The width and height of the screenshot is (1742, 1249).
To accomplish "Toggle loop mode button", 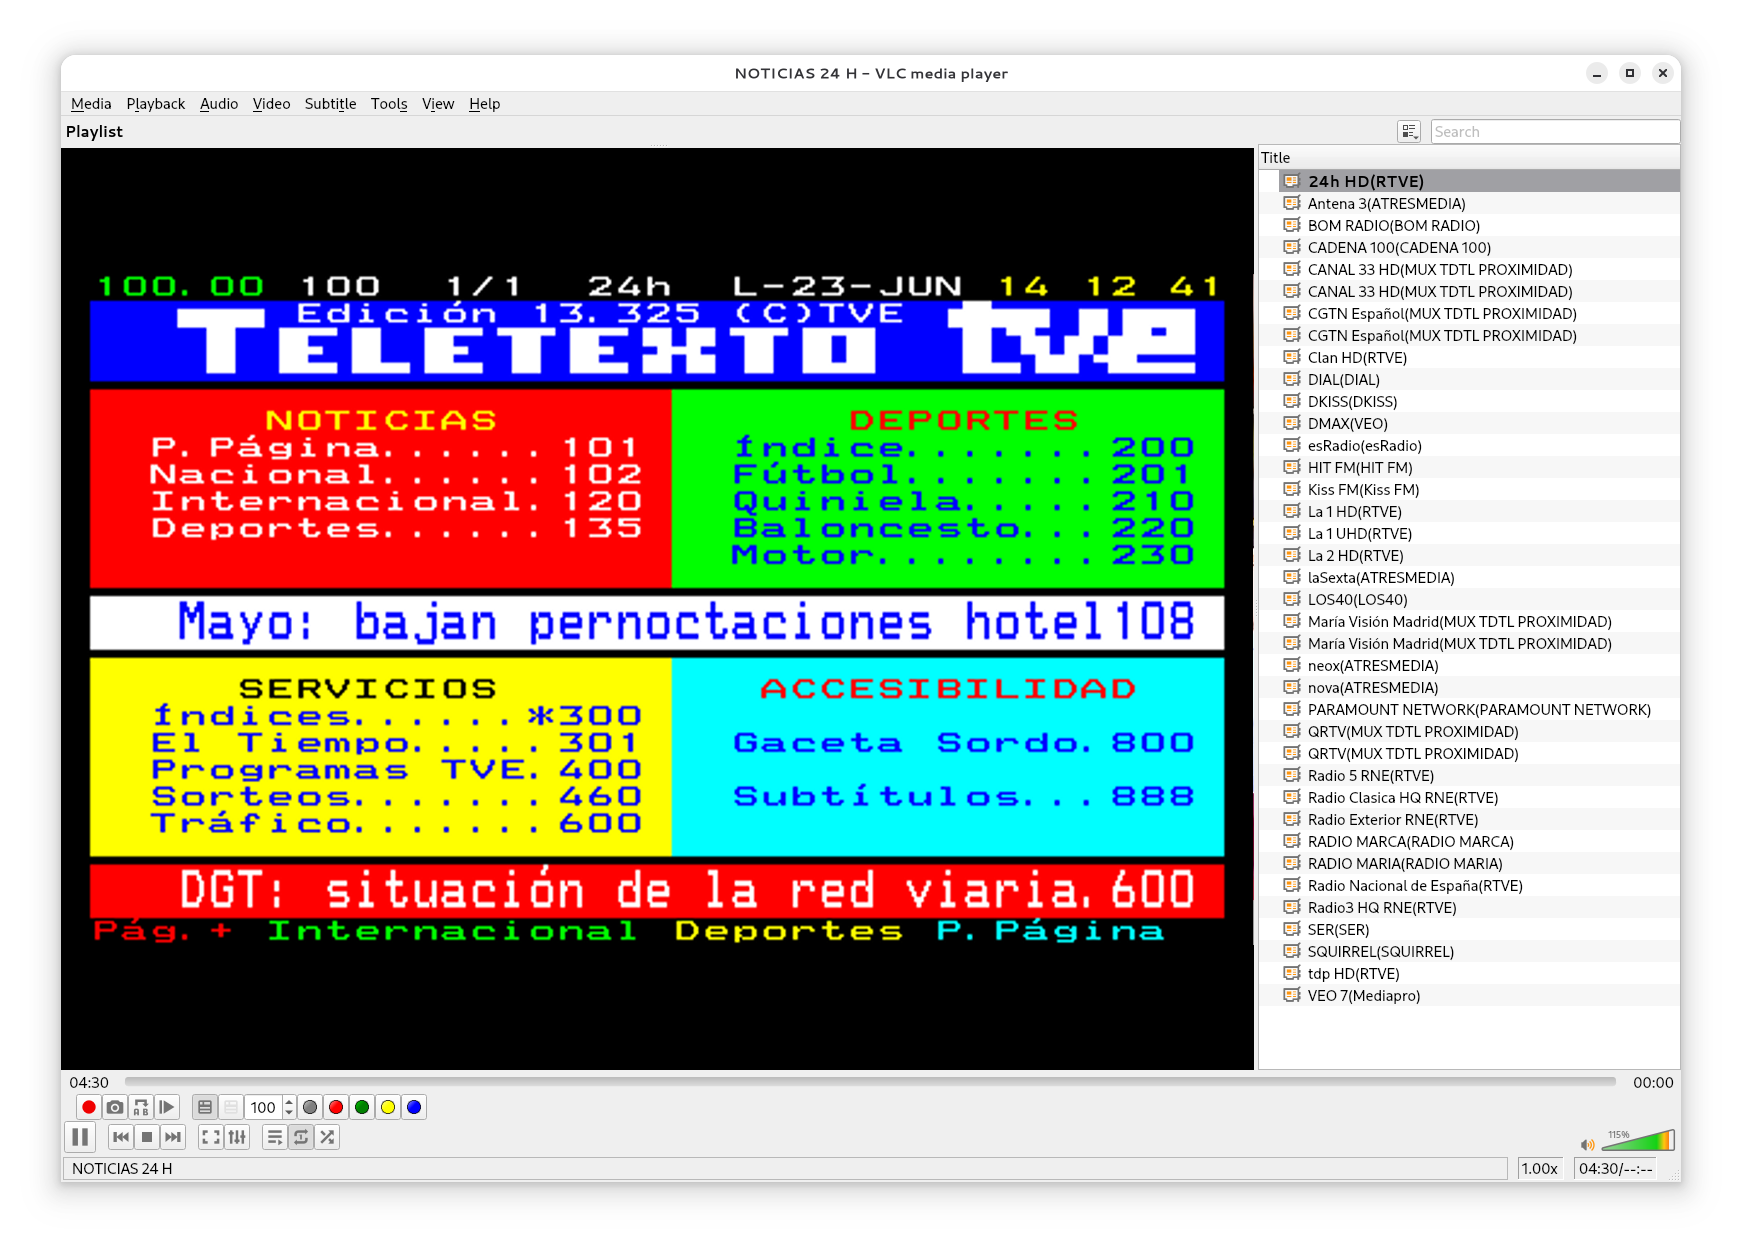I will [301, 1137].
